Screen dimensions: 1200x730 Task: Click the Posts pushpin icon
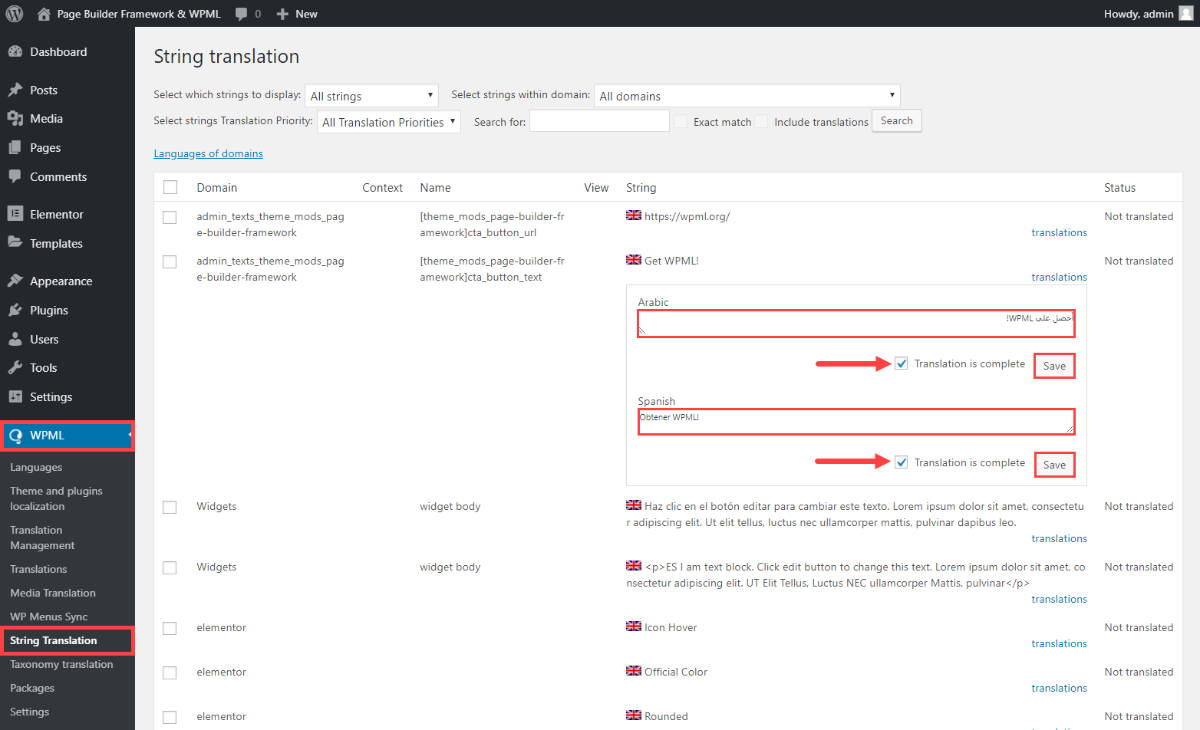[x=15, y=90]
